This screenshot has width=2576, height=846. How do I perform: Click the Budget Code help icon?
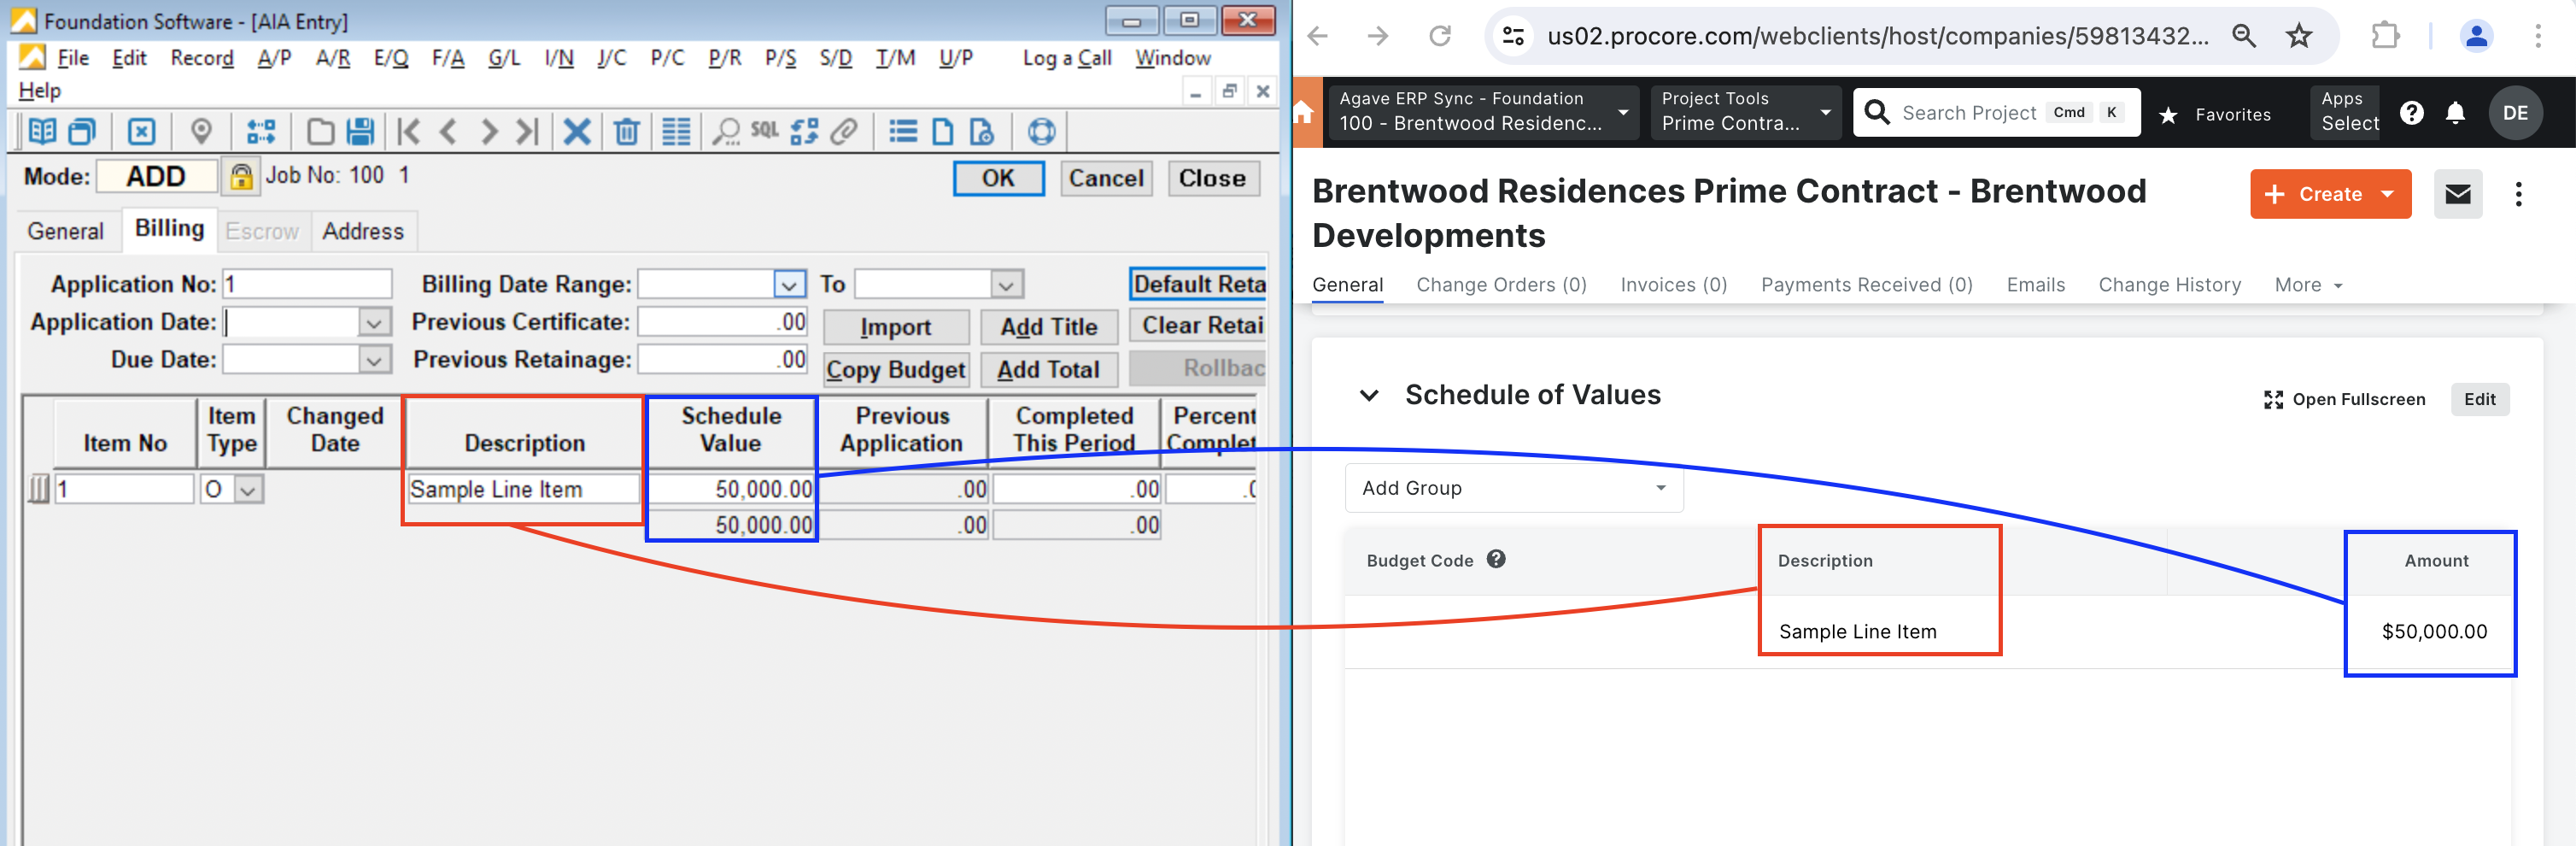click(1496, 559)
